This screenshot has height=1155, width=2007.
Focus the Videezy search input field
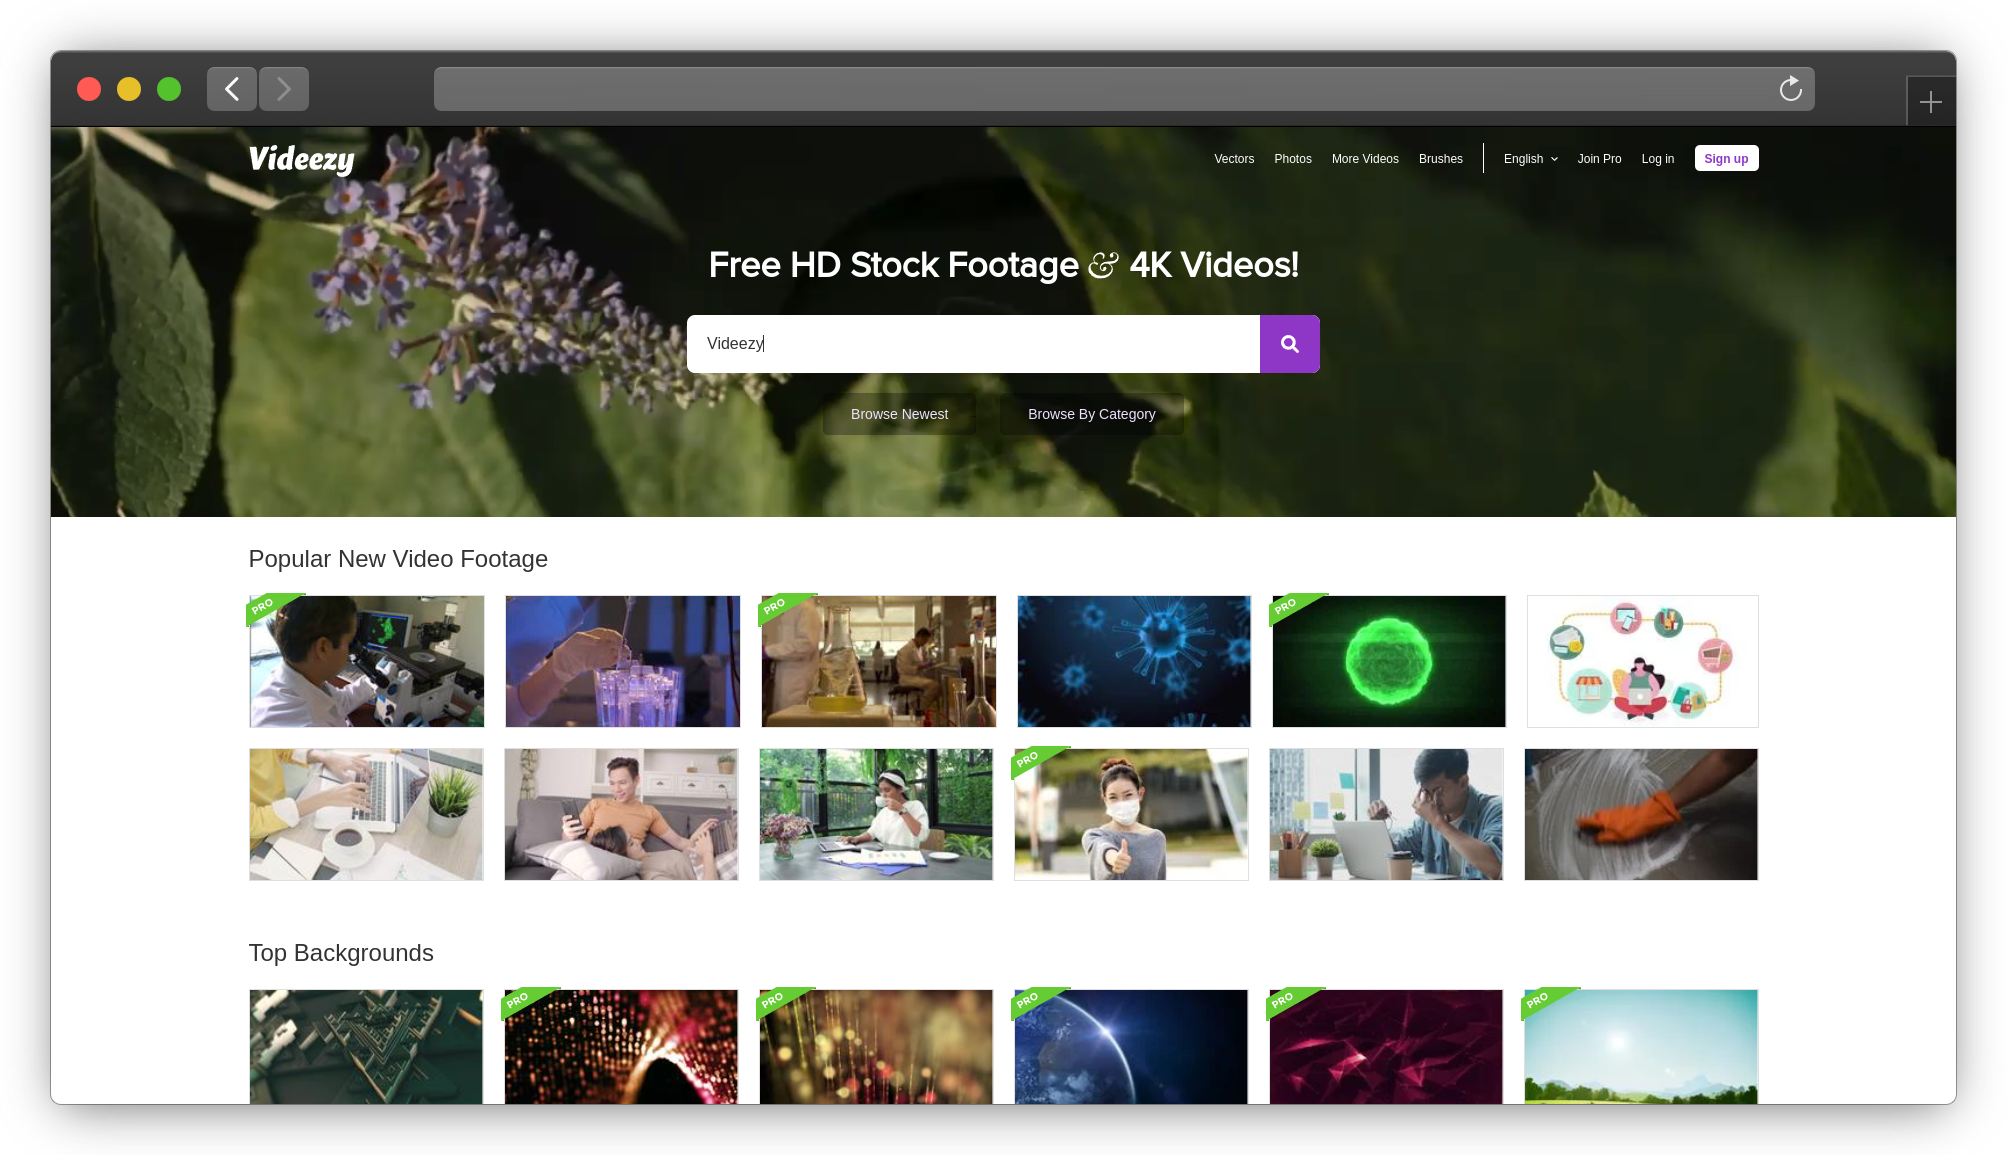(x=972, y=344)
